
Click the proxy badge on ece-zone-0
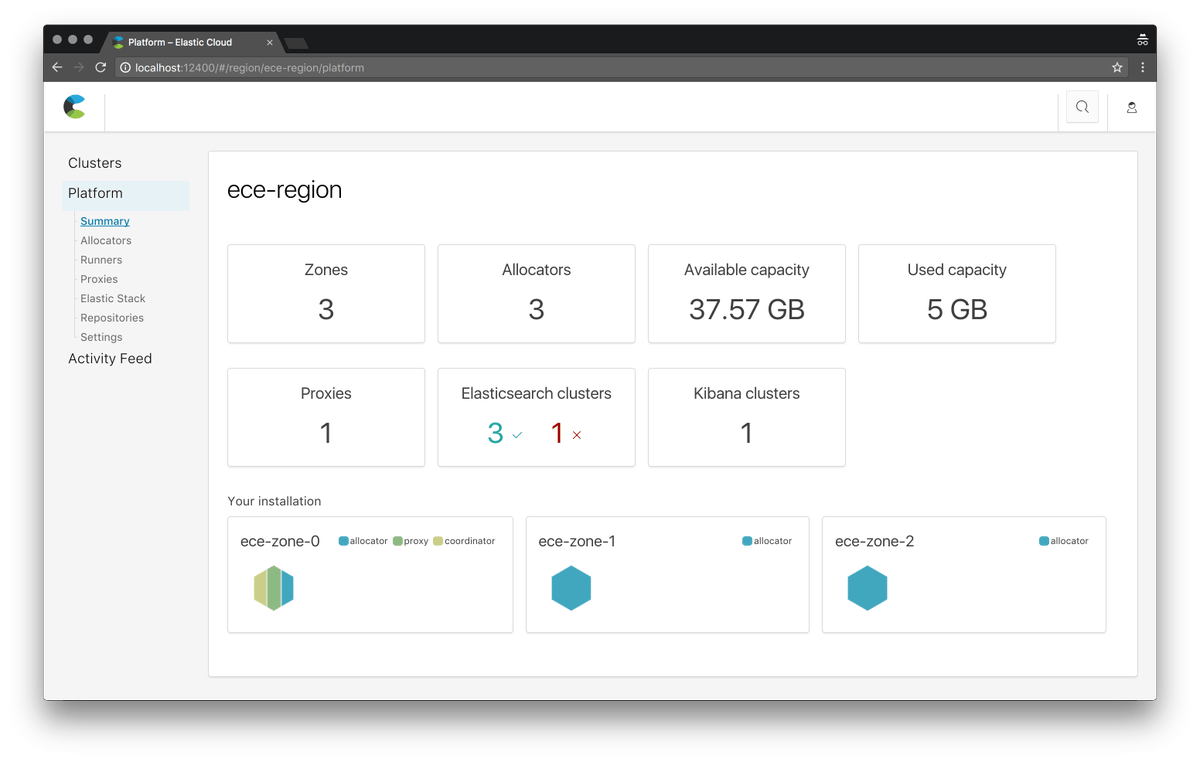pos(409,540)
